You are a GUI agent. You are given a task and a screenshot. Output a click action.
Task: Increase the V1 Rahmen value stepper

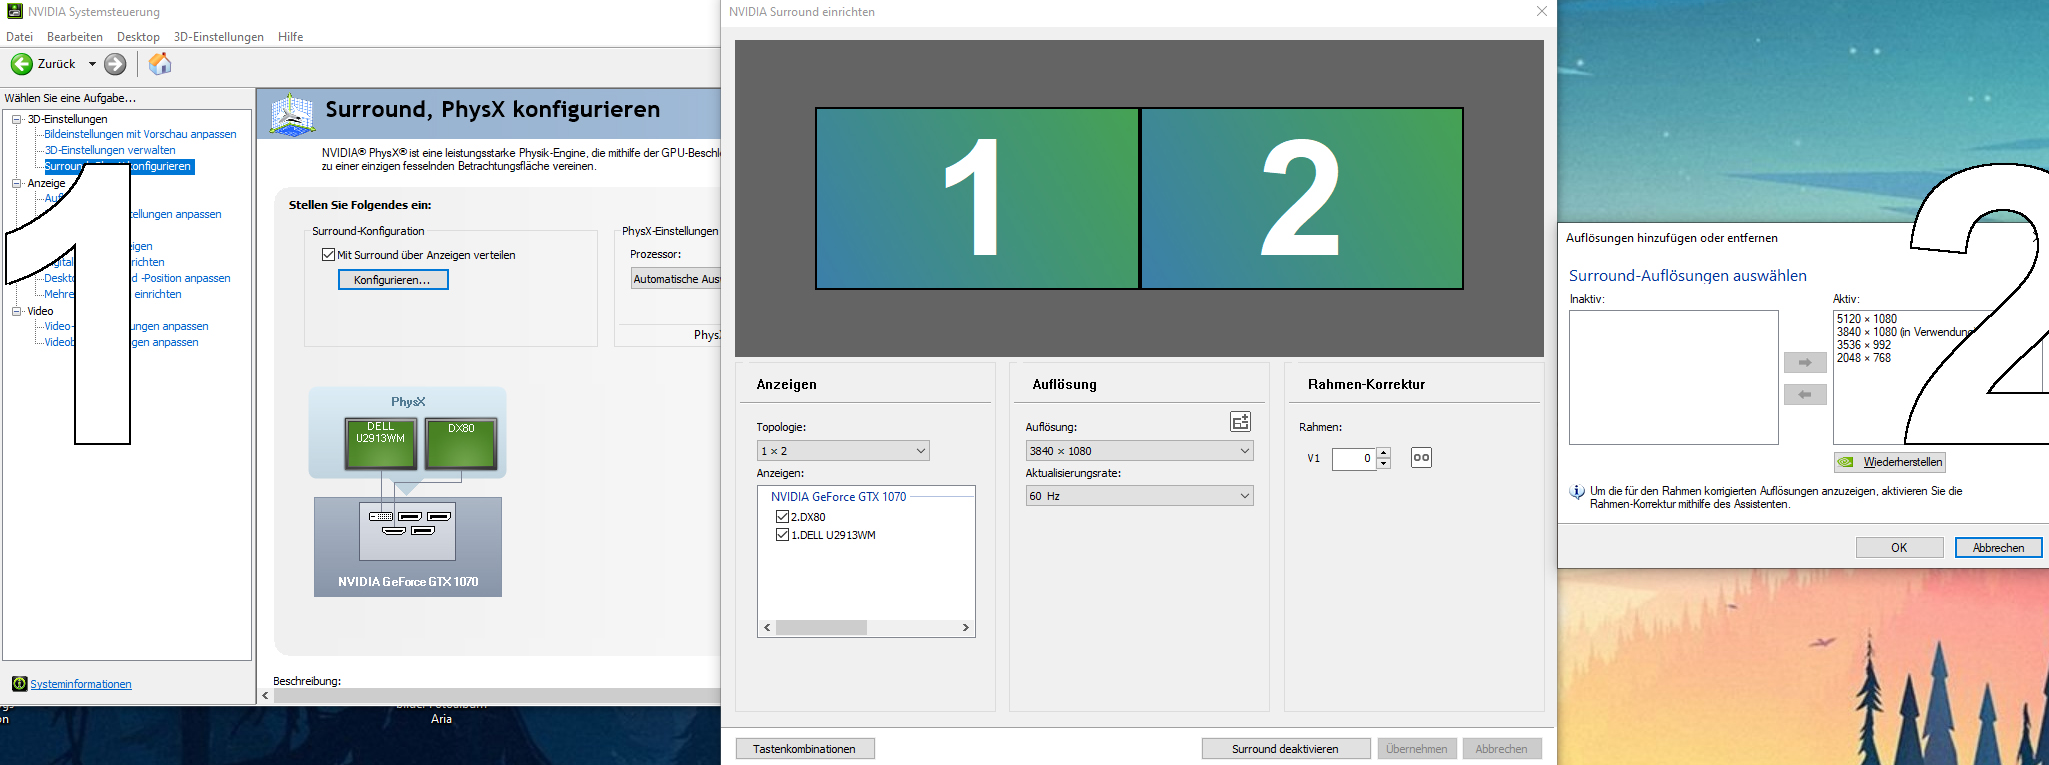coord(1384,453)
